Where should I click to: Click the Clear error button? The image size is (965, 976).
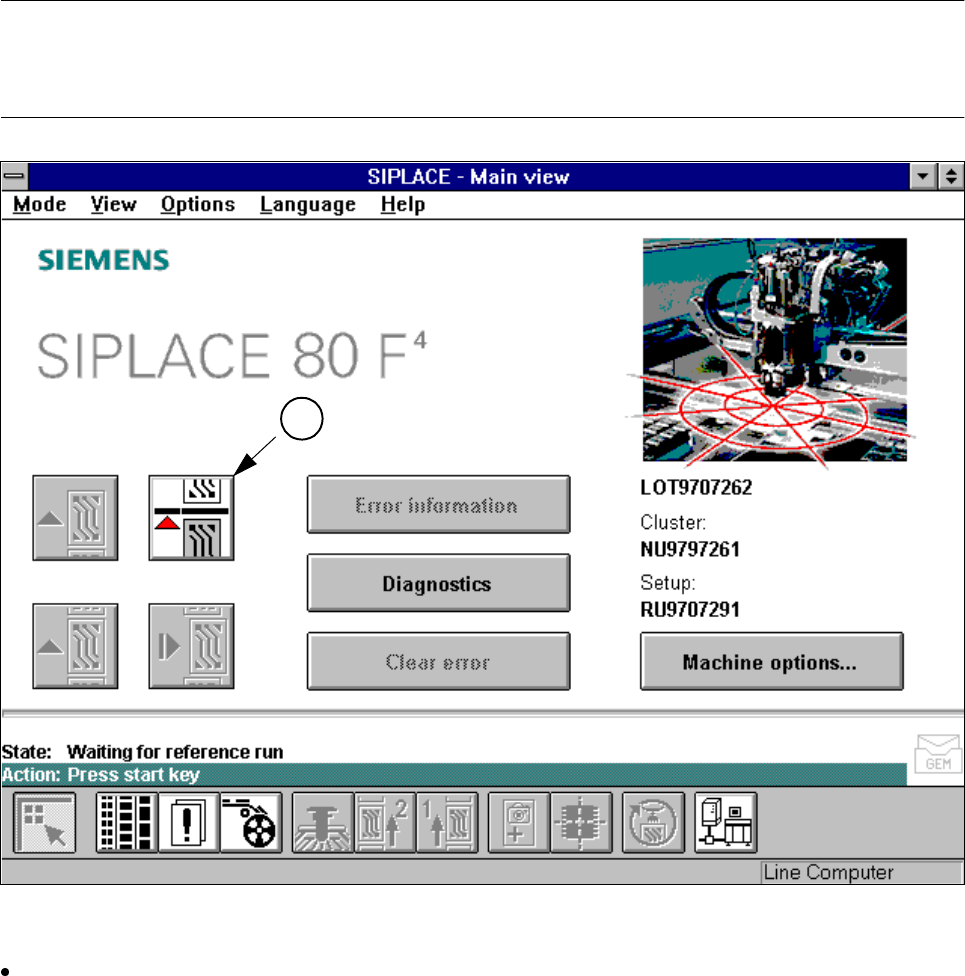click(x=438, y=662)
